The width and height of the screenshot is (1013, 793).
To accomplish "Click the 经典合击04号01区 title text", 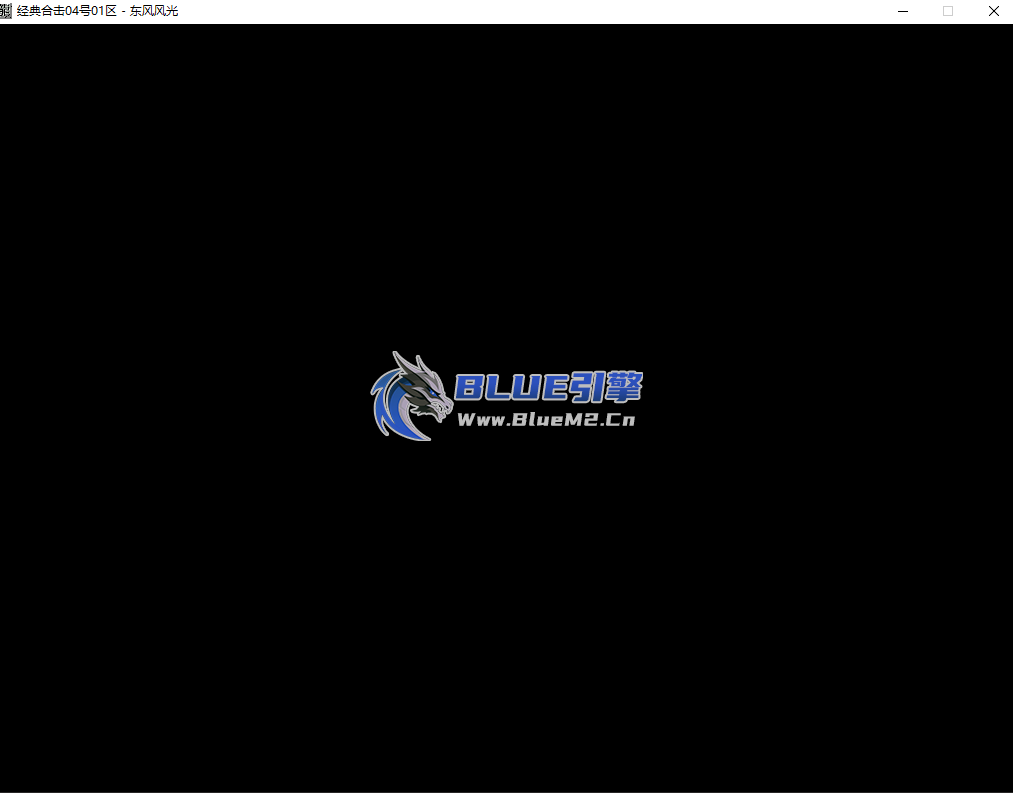I will [66, 11].
